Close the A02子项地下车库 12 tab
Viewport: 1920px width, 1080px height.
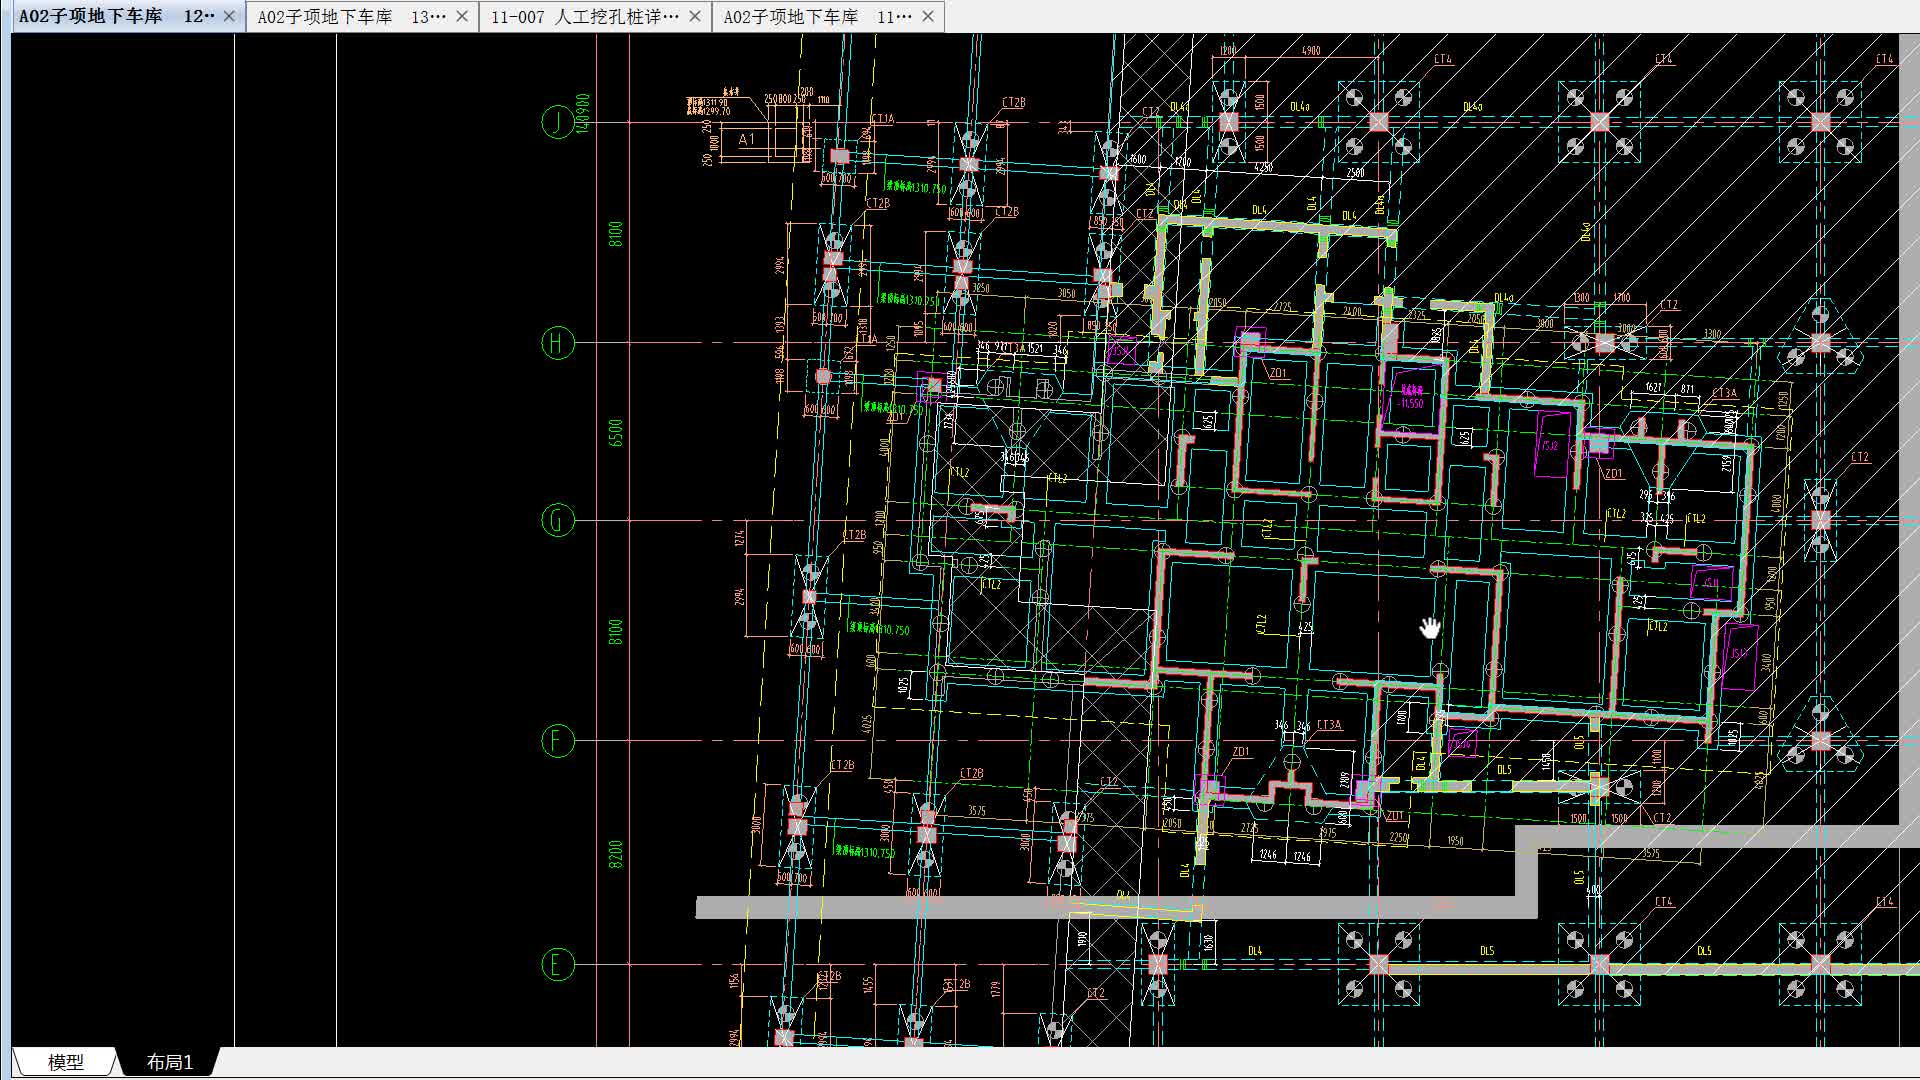(229, 17)
